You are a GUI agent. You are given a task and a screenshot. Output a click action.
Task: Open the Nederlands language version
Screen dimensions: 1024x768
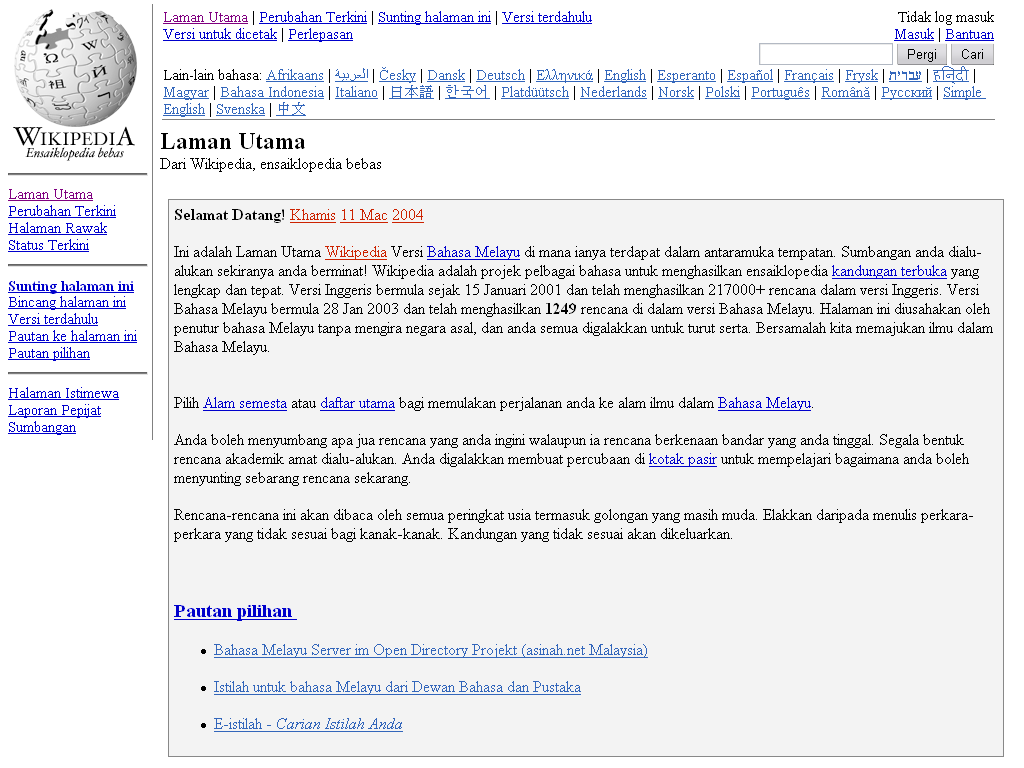coord(613,93)
